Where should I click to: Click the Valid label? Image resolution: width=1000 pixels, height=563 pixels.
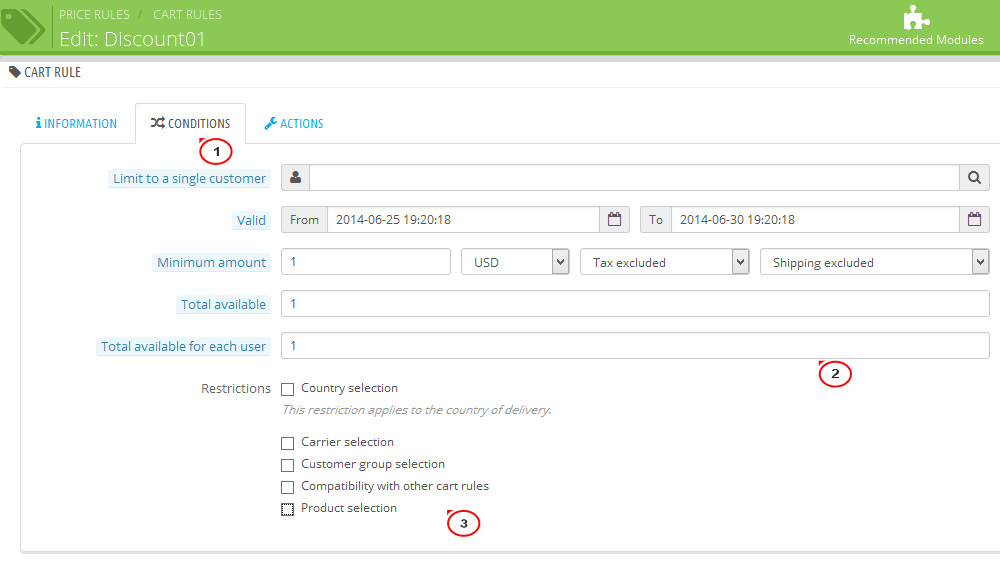[251, 221]
